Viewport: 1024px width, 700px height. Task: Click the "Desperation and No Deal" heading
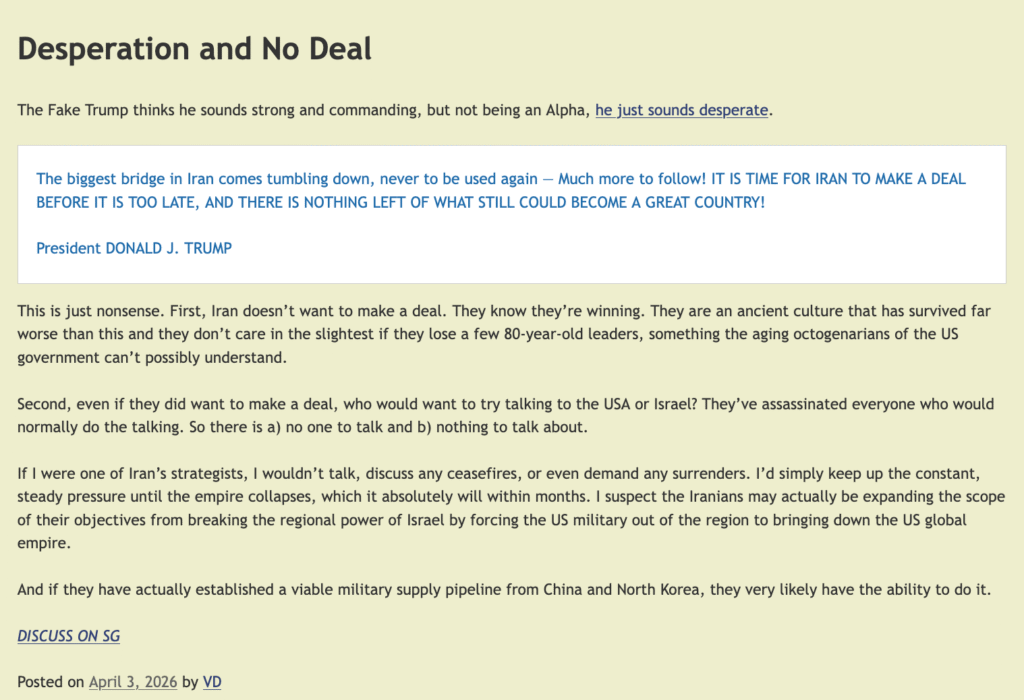point(195,49)
